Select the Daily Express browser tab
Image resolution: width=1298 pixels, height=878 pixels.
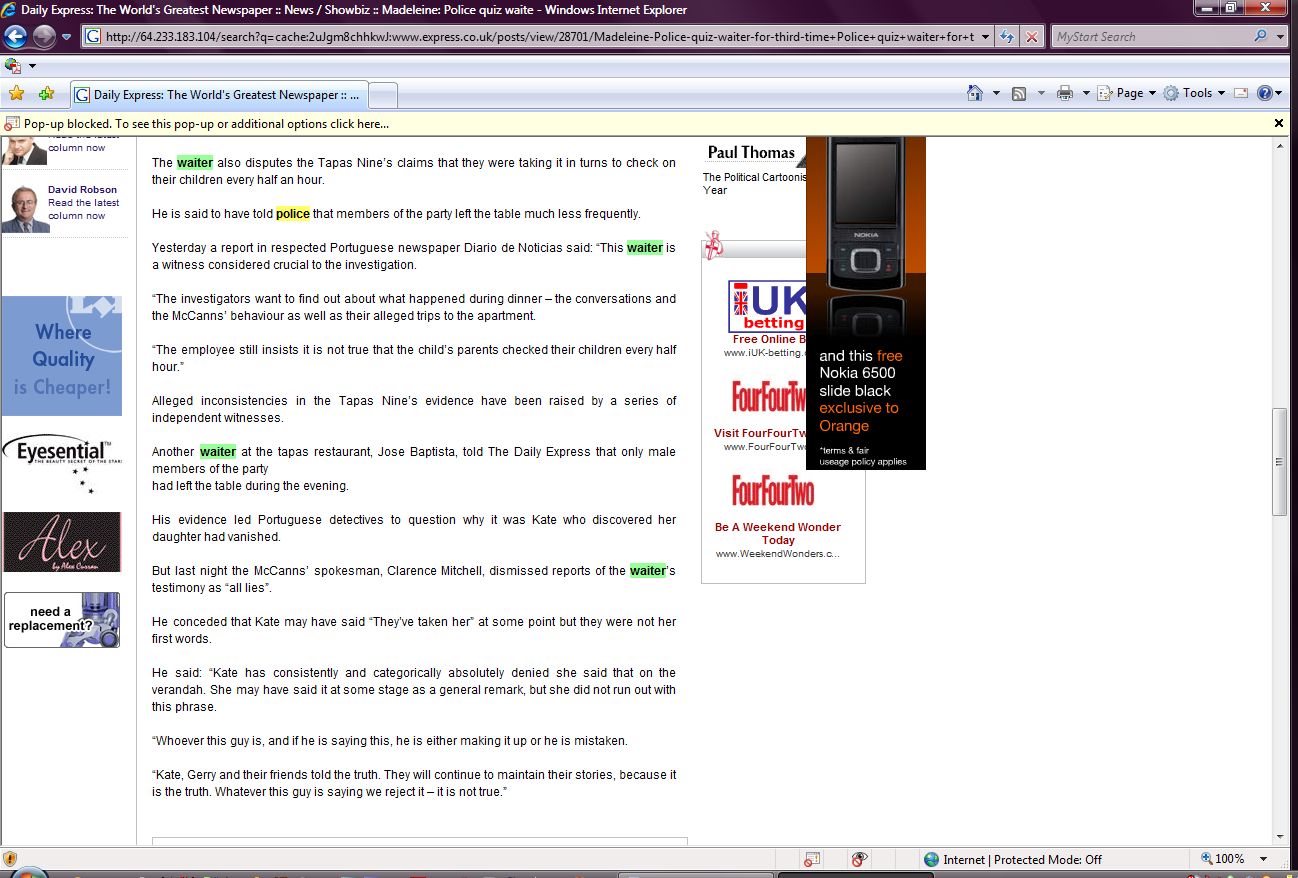(x=220, y=95)
